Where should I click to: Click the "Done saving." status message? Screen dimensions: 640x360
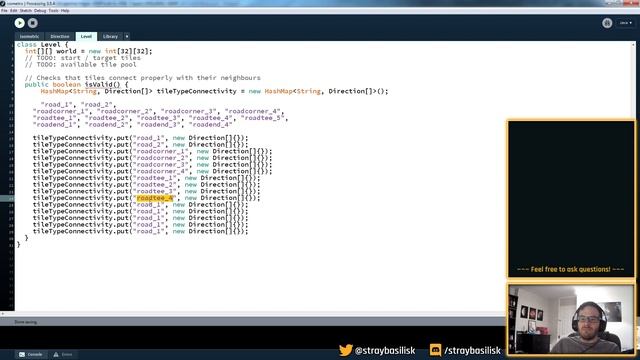(25, 322)
